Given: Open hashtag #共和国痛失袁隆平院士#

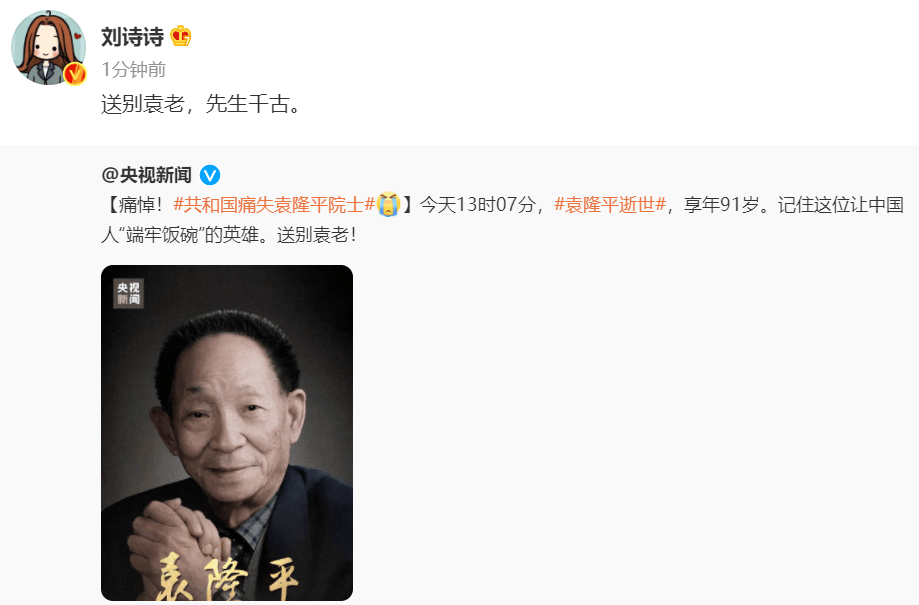Looking at the screenshot, I should click(x=274, y=205).
